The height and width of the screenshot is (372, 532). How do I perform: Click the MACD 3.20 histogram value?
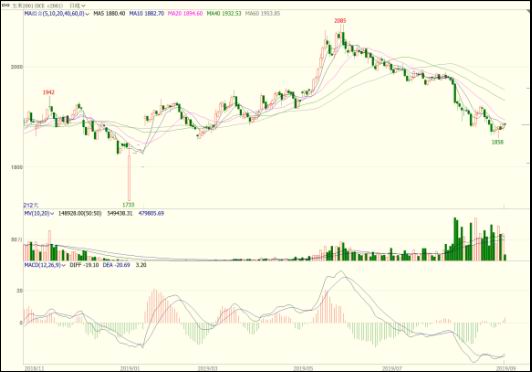[x=141, y=265]
